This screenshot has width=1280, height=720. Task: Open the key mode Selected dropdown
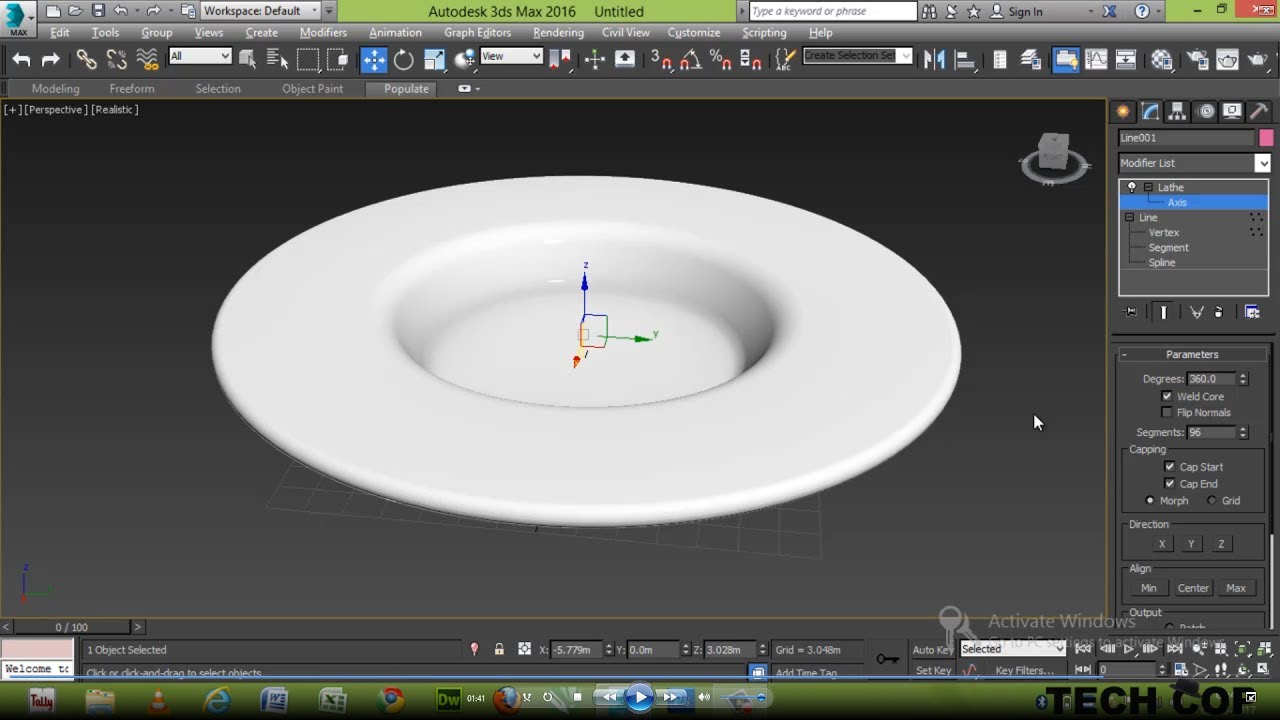(1012, 649)
